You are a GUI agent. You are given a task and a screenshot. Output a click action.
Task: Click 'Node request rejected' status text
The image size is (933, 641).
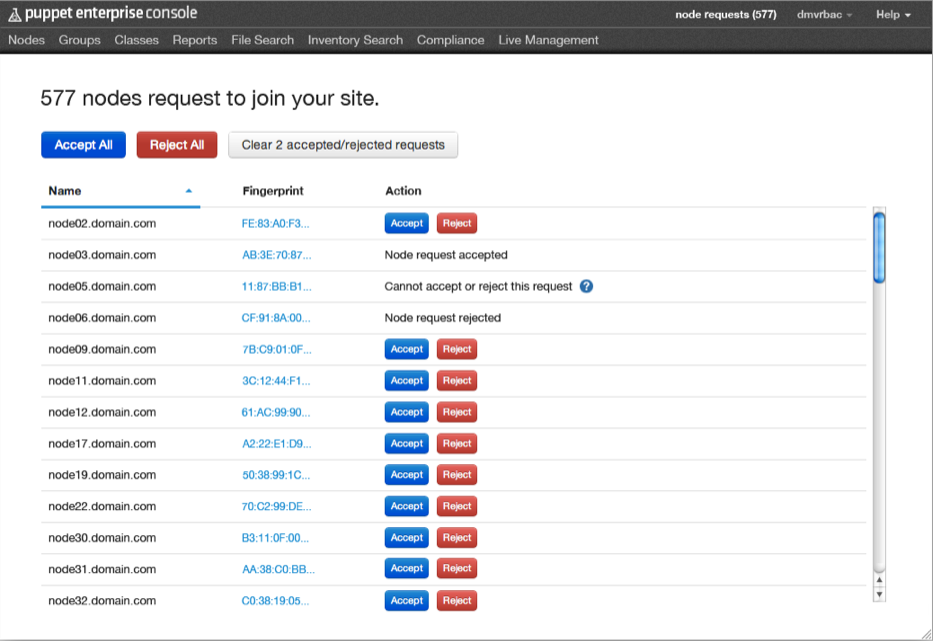(x=442, y=318)
